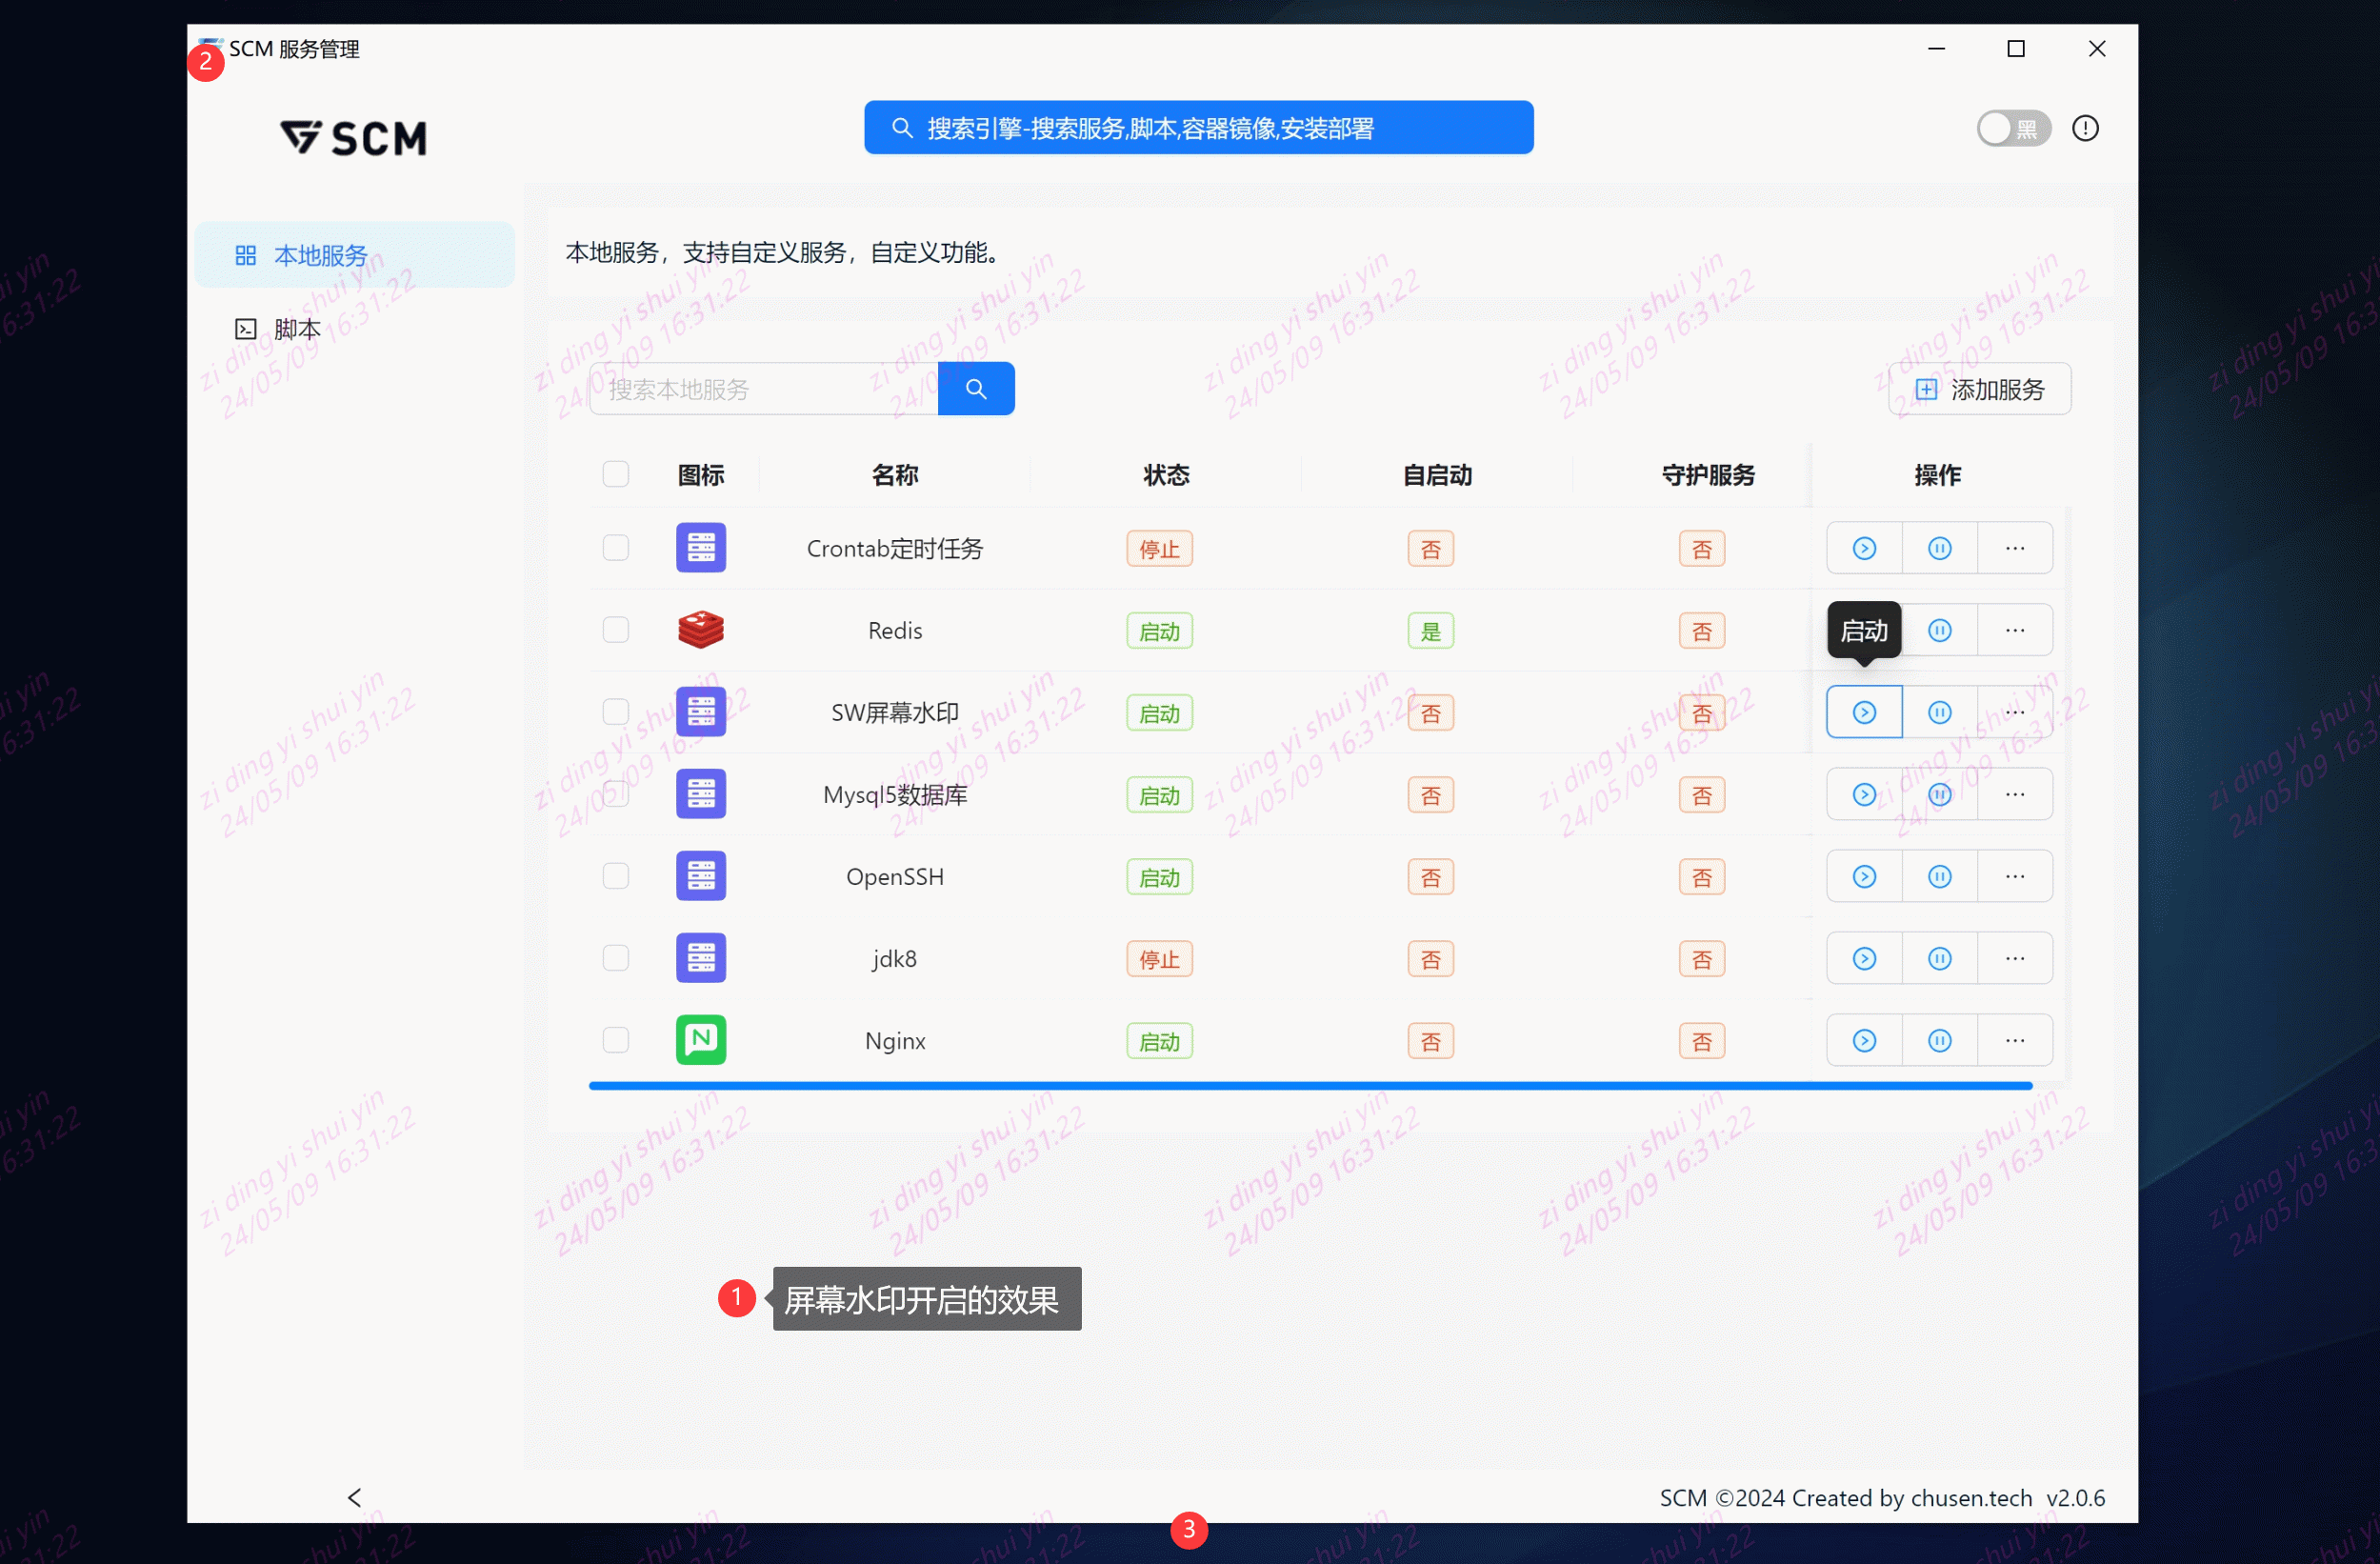This screenshot has width=2380, height=1564.
Task: Toggle dark mode with the 黑 switch
Action: tap(2012, 127)
